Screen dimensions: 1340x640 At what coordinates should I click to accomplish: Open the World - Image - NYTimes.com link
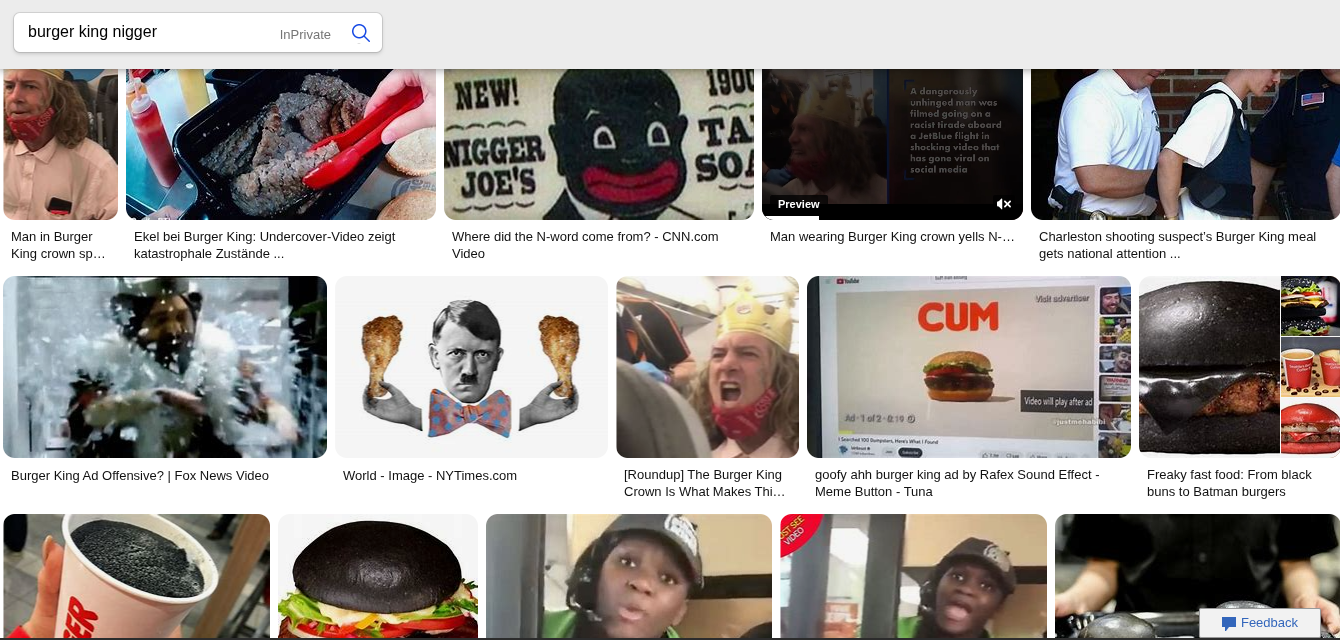pyautogui.click(x=430, y=476)
